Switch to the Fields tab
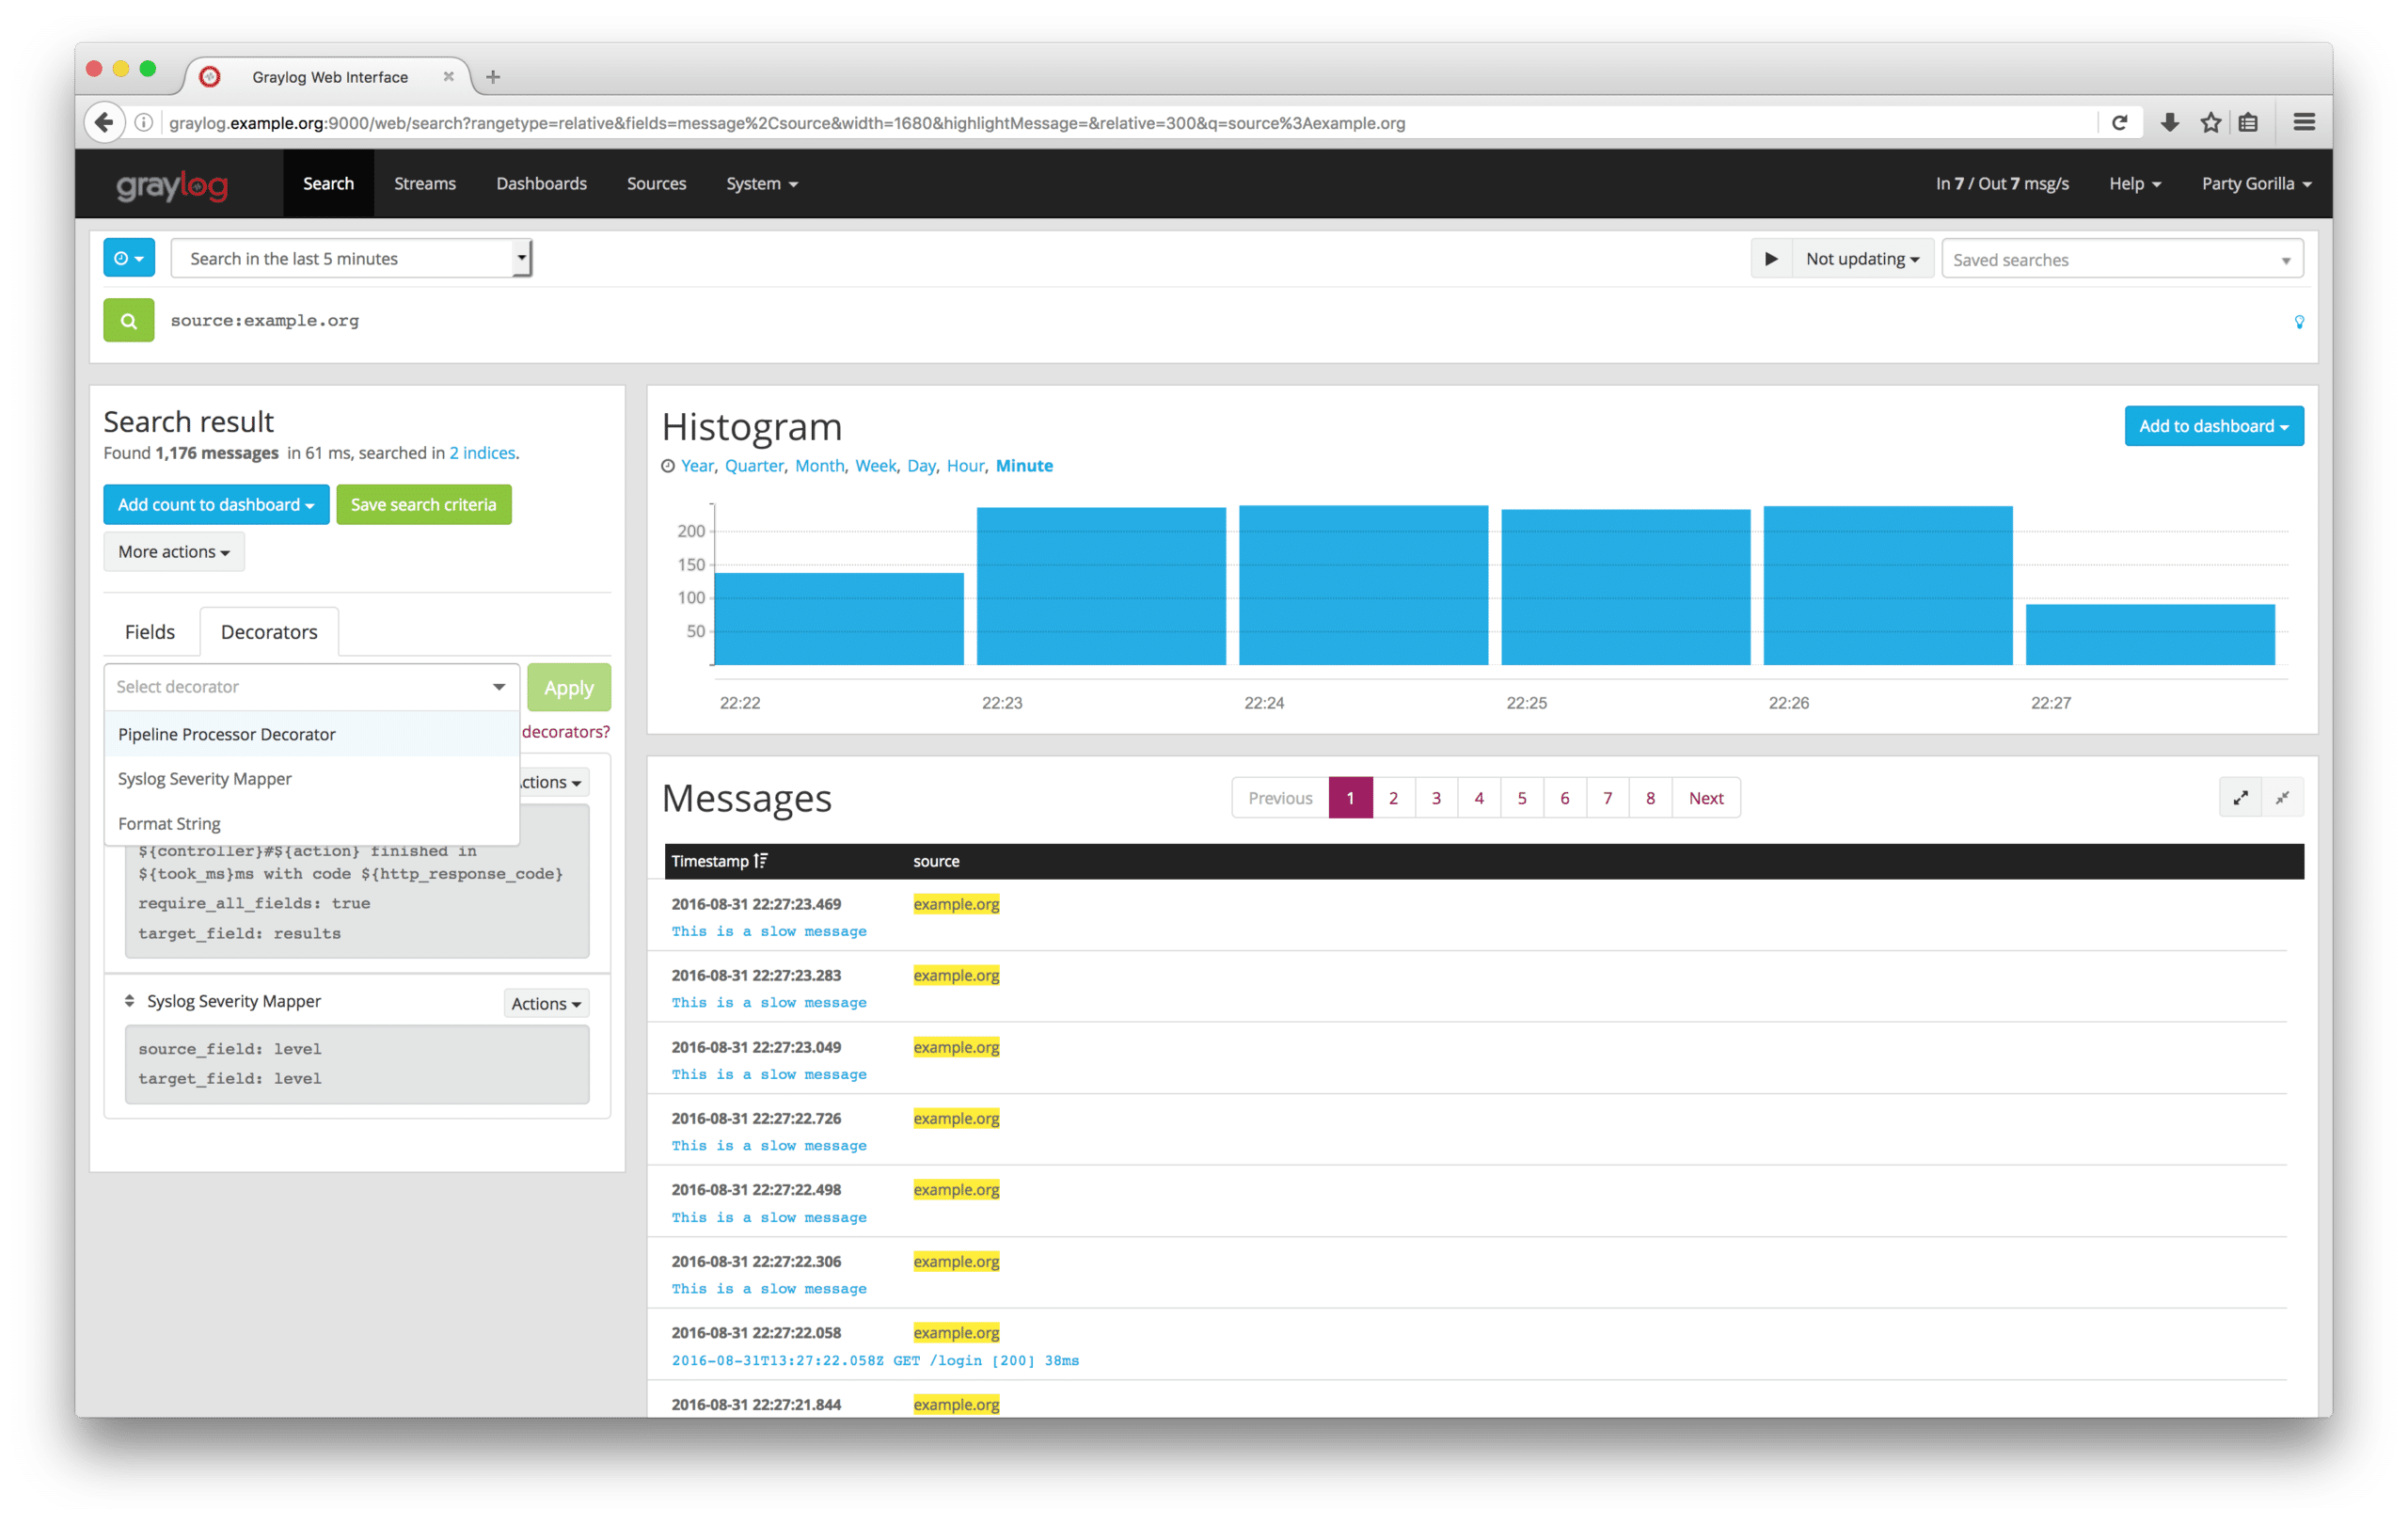2408x1525 pixels. click(x=150, y=632)
